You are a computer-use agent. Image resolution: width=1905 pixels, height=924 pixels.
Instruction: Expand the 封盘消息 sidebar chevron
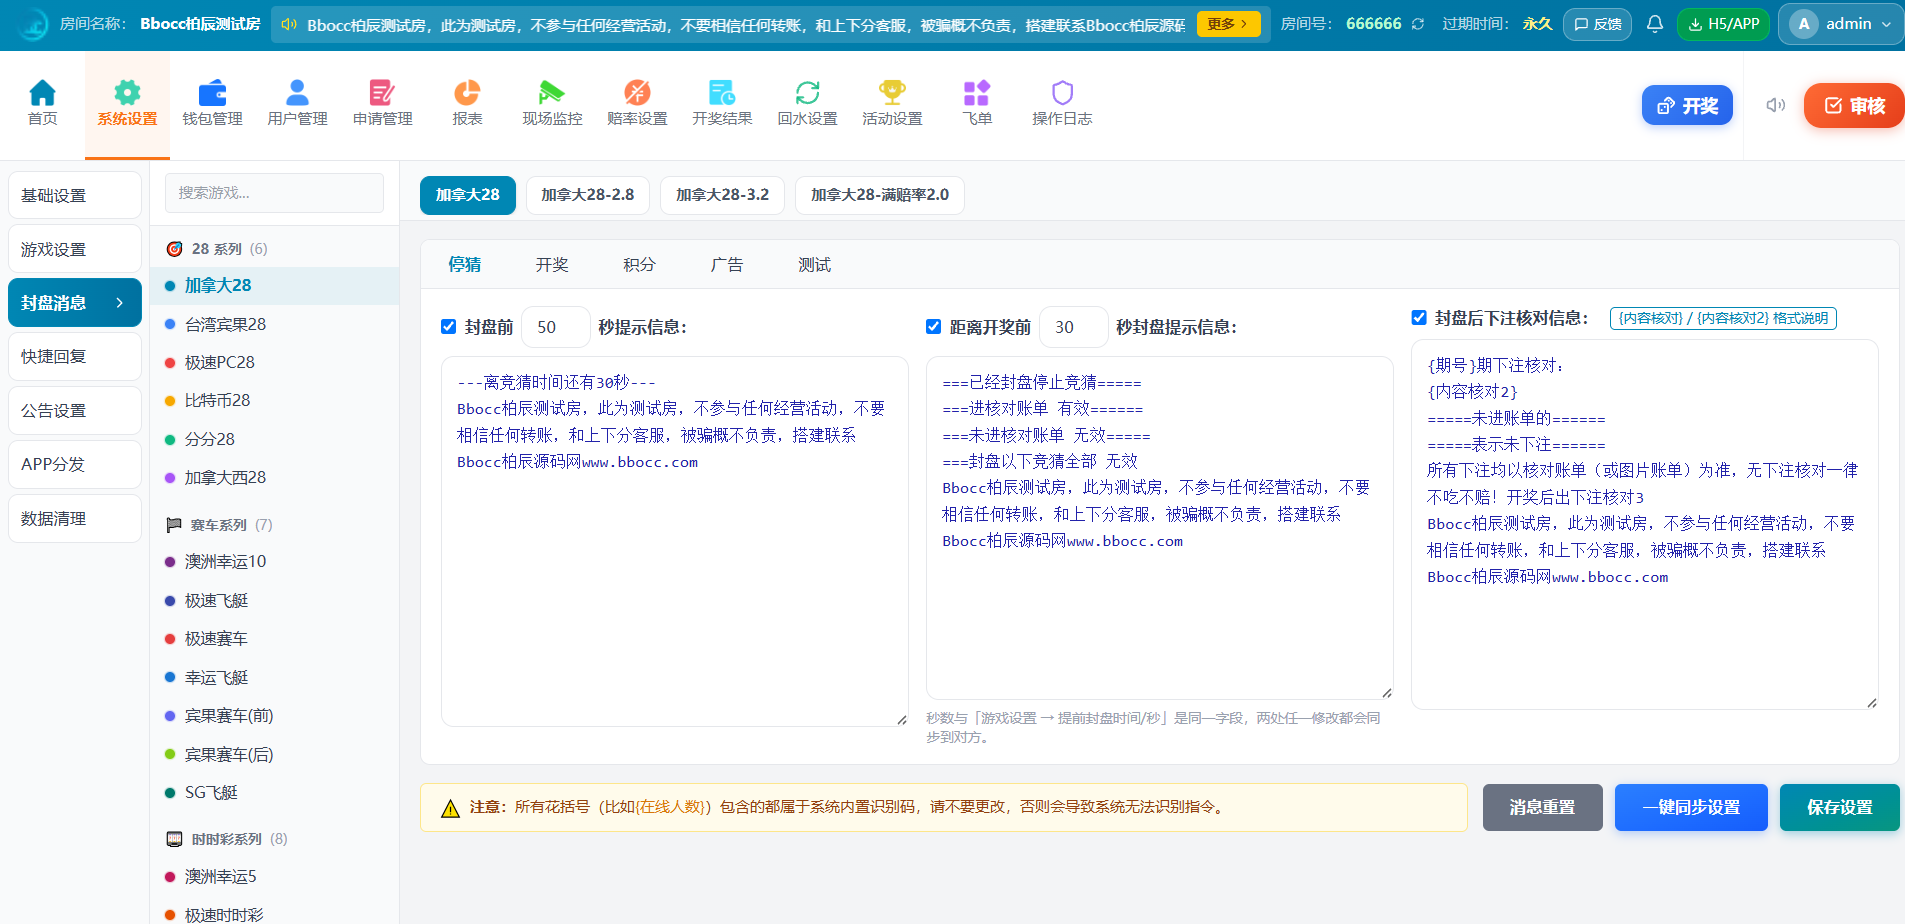(120, 303)
